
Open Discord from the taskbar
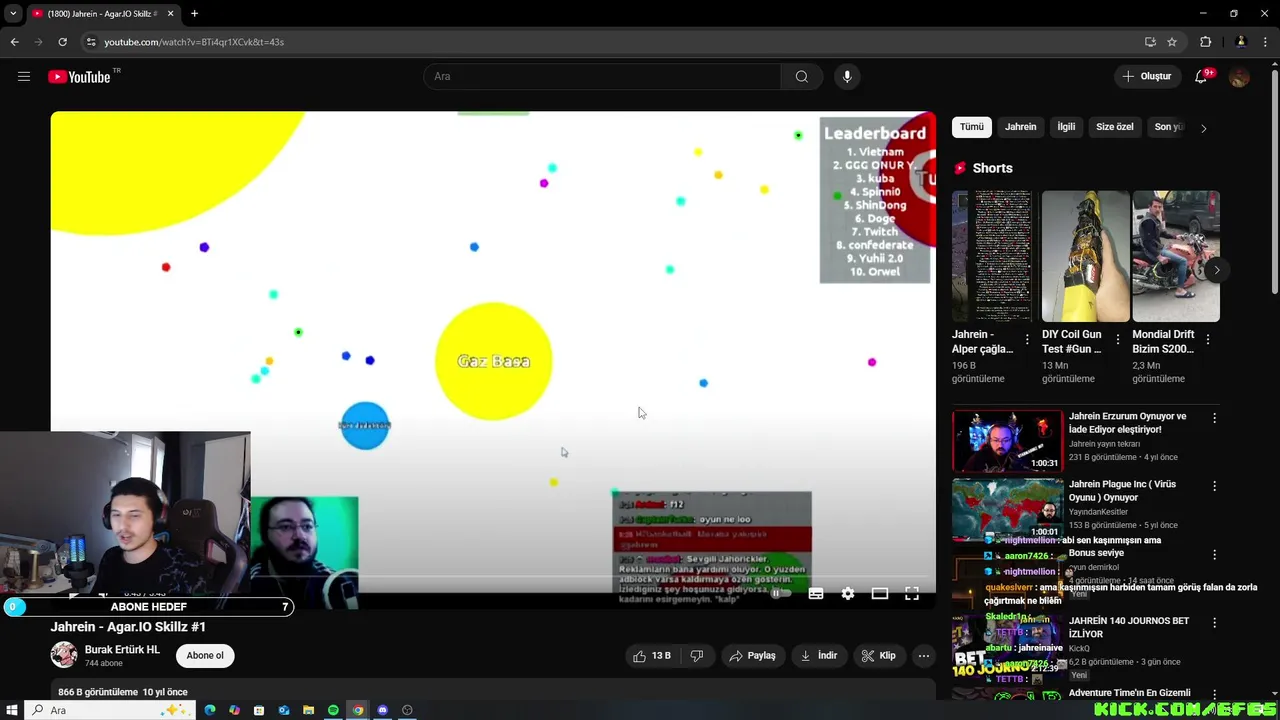(x=382, y=710)
